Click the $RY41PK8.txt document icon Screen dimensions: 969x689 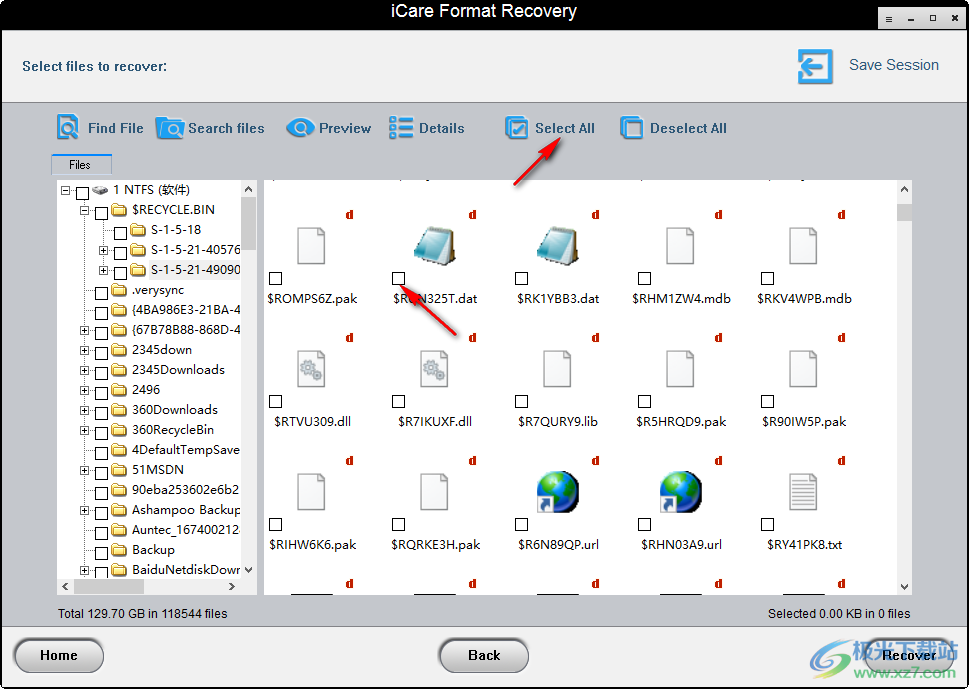[803, 492]
